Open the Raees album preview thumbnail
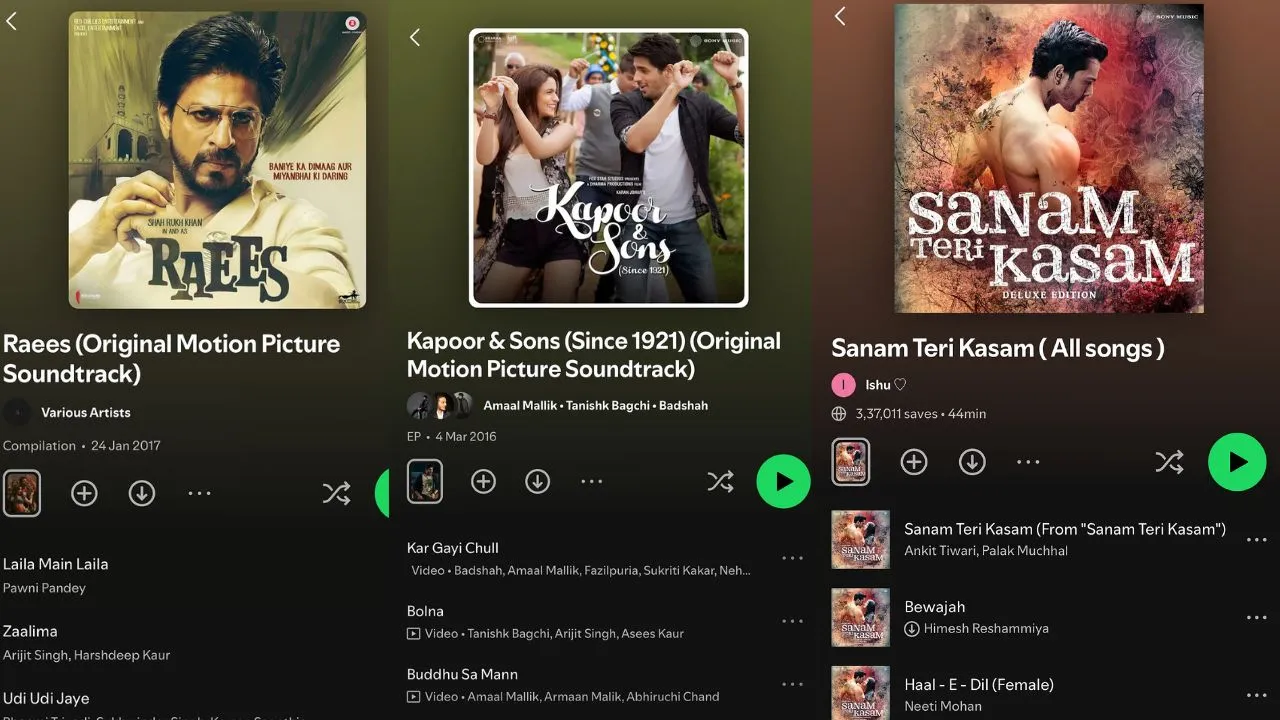The height and width of the screenshot is (720, 1280). (x=22, y=493)
